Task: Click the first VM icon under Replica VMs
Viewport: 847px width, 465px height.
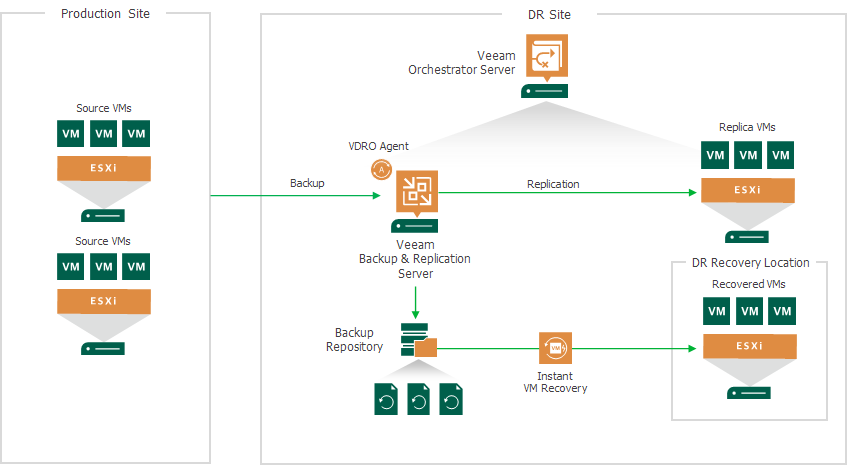Action: coord(715,155)
